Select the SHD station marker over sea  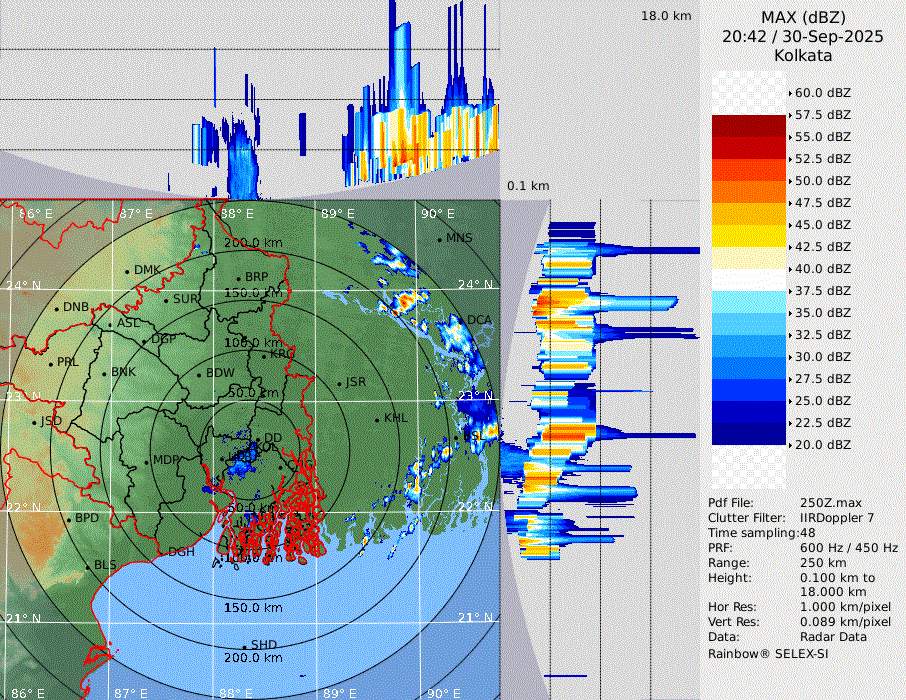244,646
